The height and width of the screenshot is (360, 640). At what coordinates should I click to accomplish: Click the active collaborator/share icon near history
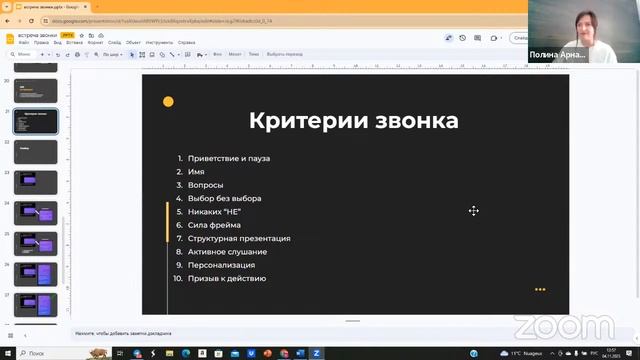(x=449, y=38)
